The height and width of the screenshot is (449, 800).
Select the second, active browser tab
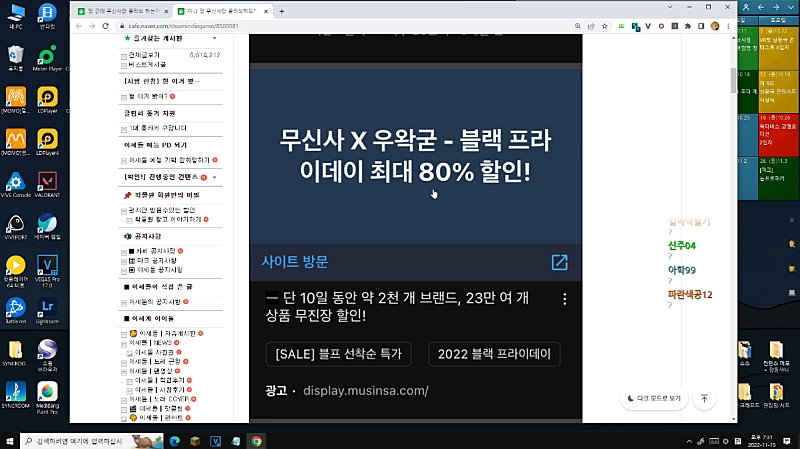coord(222,11)
